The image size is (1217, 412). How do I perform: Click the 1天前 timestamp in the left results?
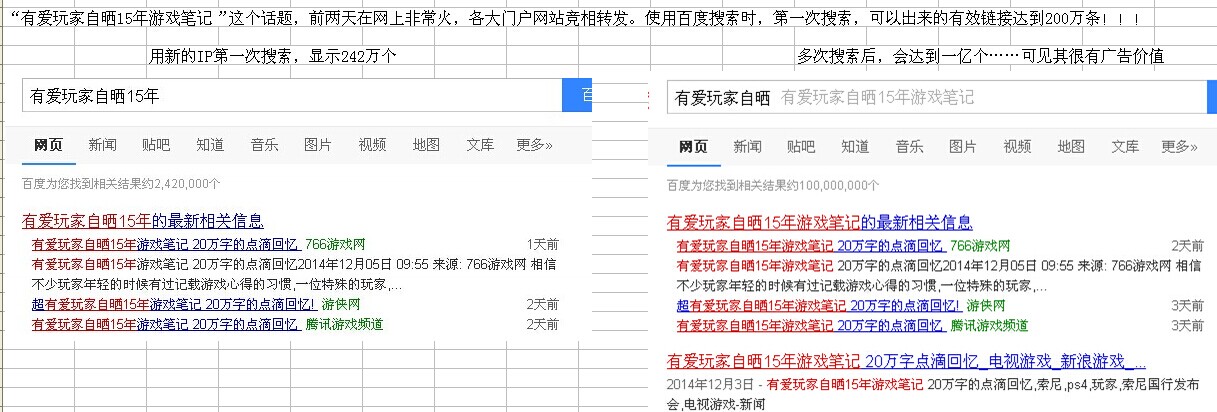point(542,244)
